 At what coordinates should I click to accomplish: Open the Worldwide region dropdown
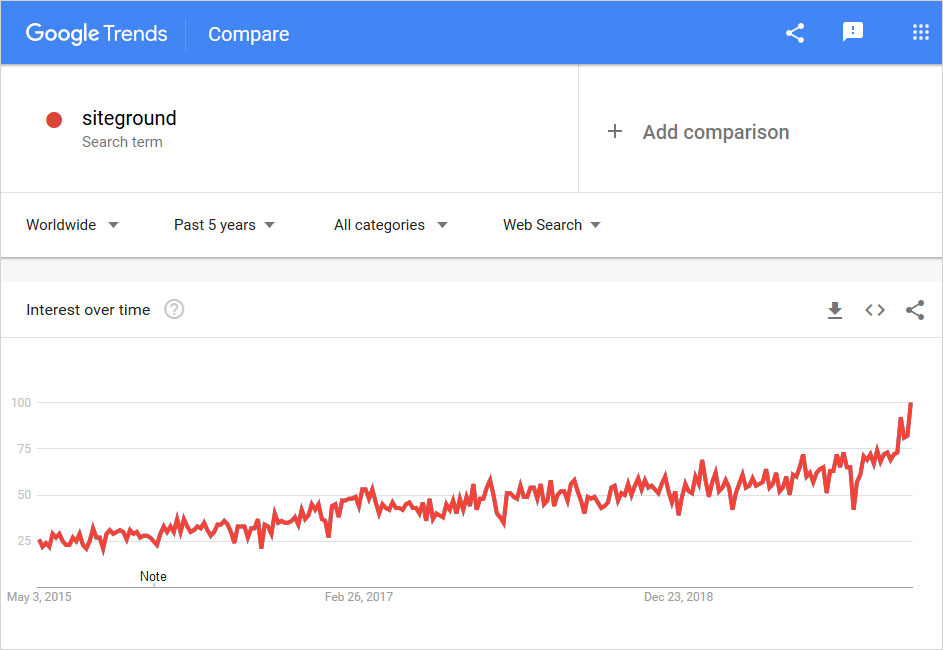coord(72,225)
